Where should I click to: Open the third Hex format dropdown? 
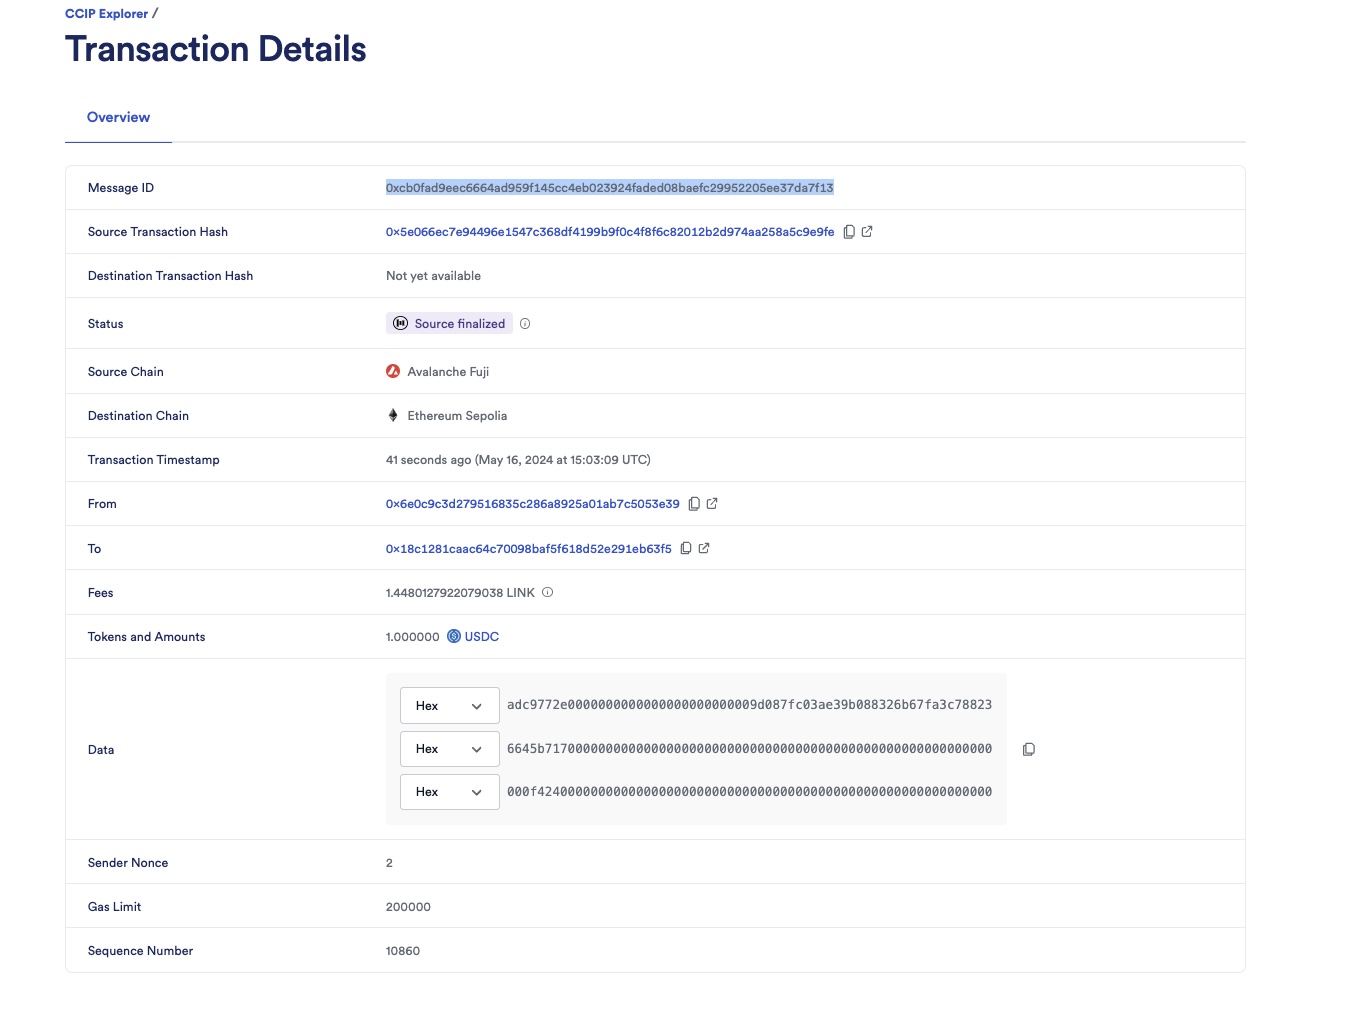(449, 791)
